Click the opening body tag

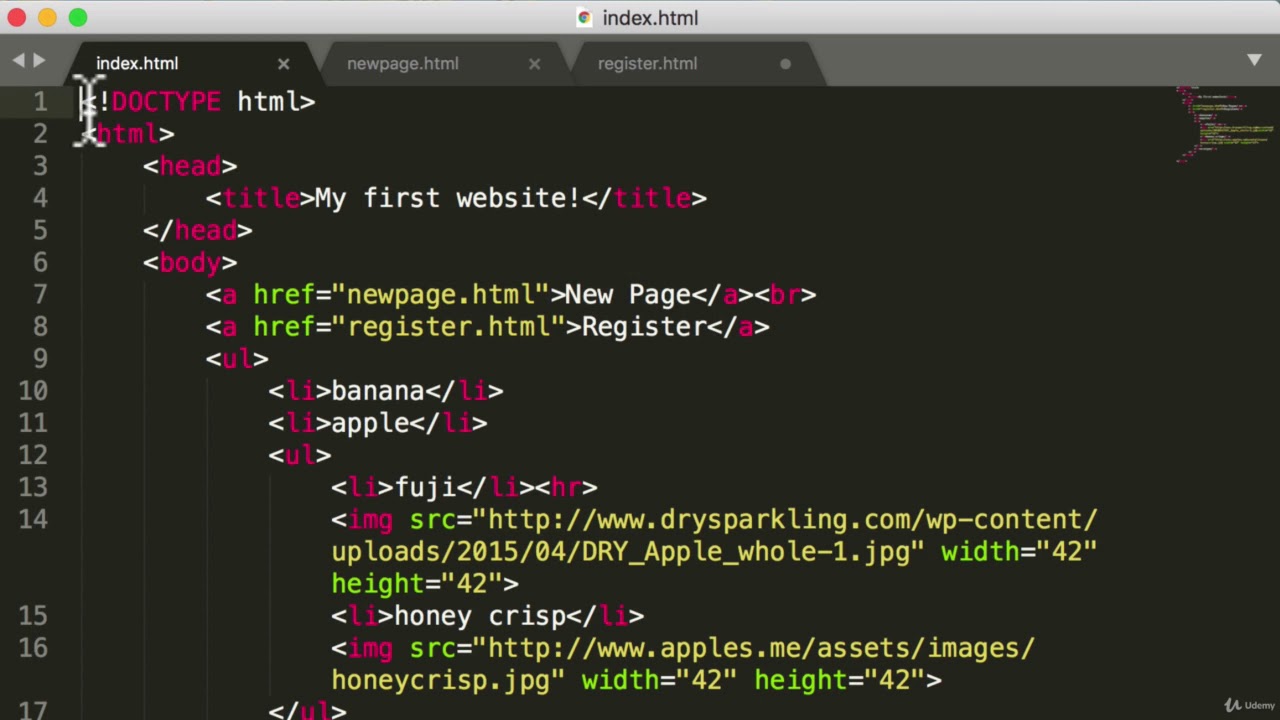pos(190,262)
